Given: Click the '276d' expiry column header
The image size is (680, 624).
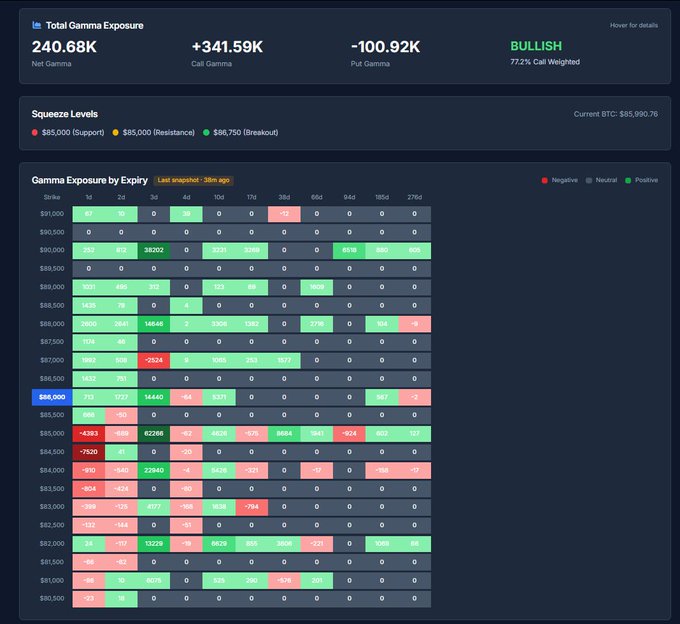Looking at the screenshot, I should [414, 197].
